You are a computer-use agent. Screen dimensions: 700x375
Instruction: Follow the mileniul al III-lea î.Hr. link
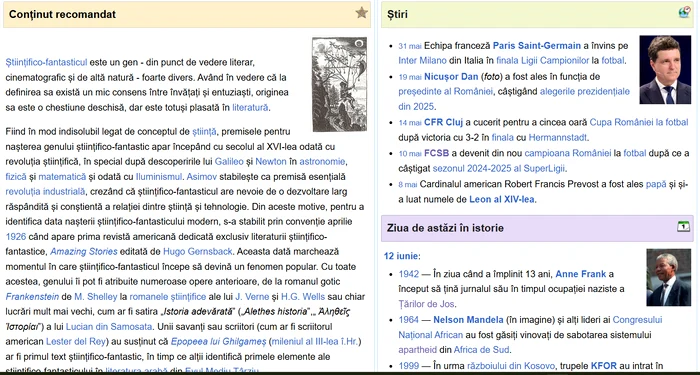[x=314, y=342]
